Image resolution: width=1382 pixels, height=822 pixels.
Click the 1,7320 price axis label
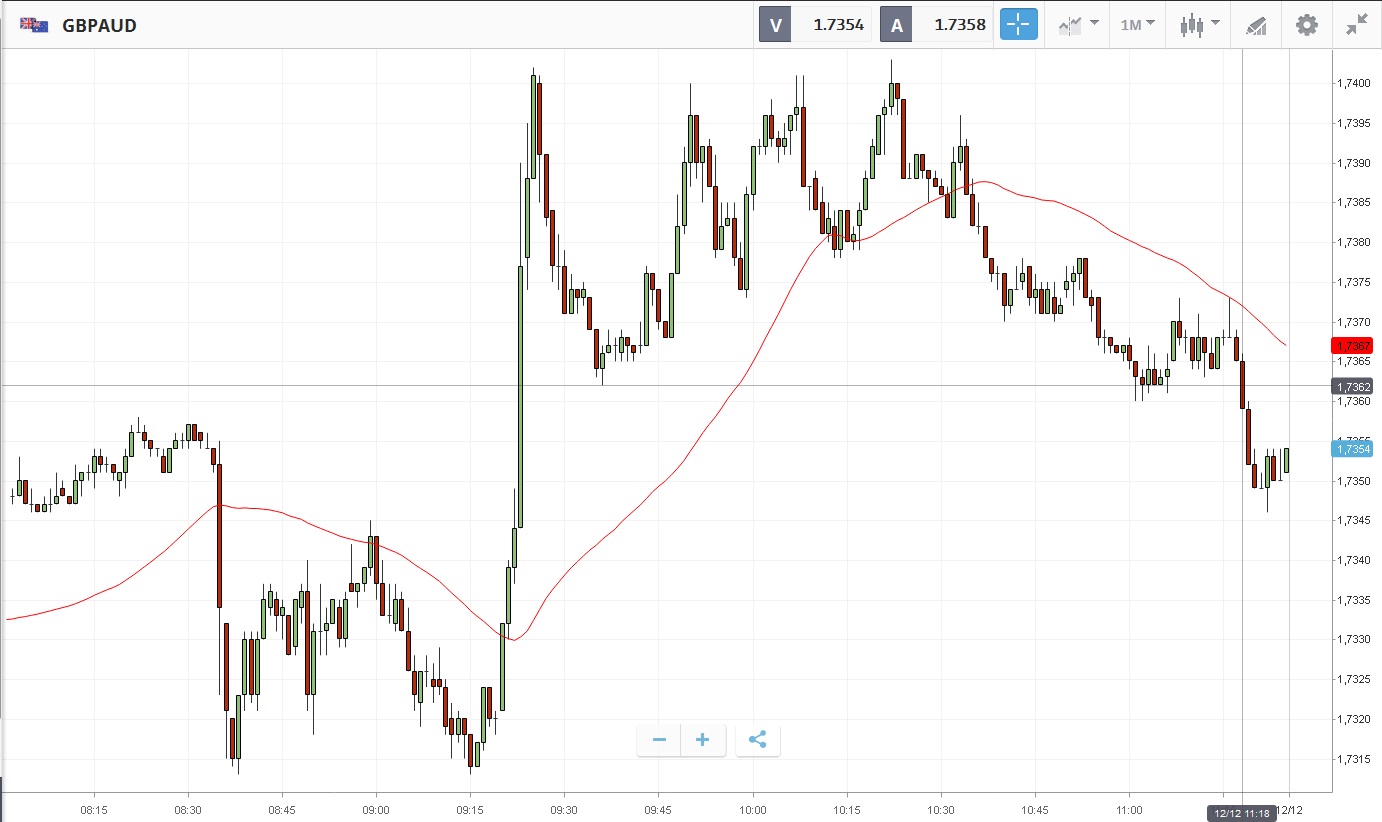[1353, 719]
